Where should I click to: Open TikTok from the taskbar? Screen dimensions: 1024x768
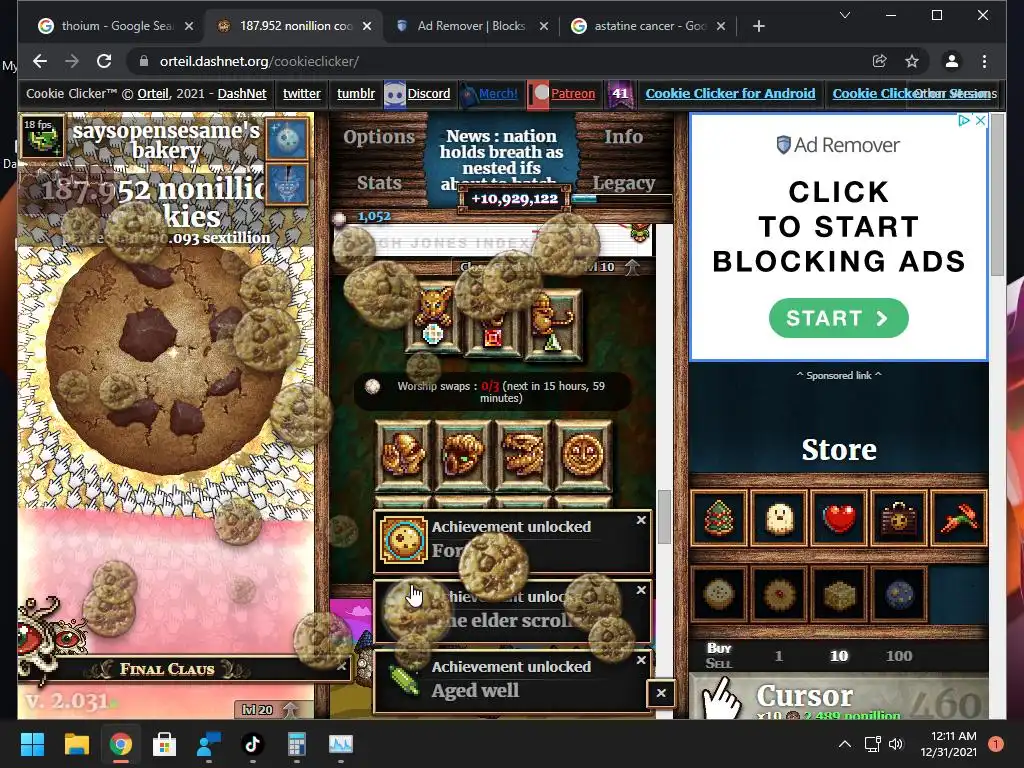click(252, 744)
